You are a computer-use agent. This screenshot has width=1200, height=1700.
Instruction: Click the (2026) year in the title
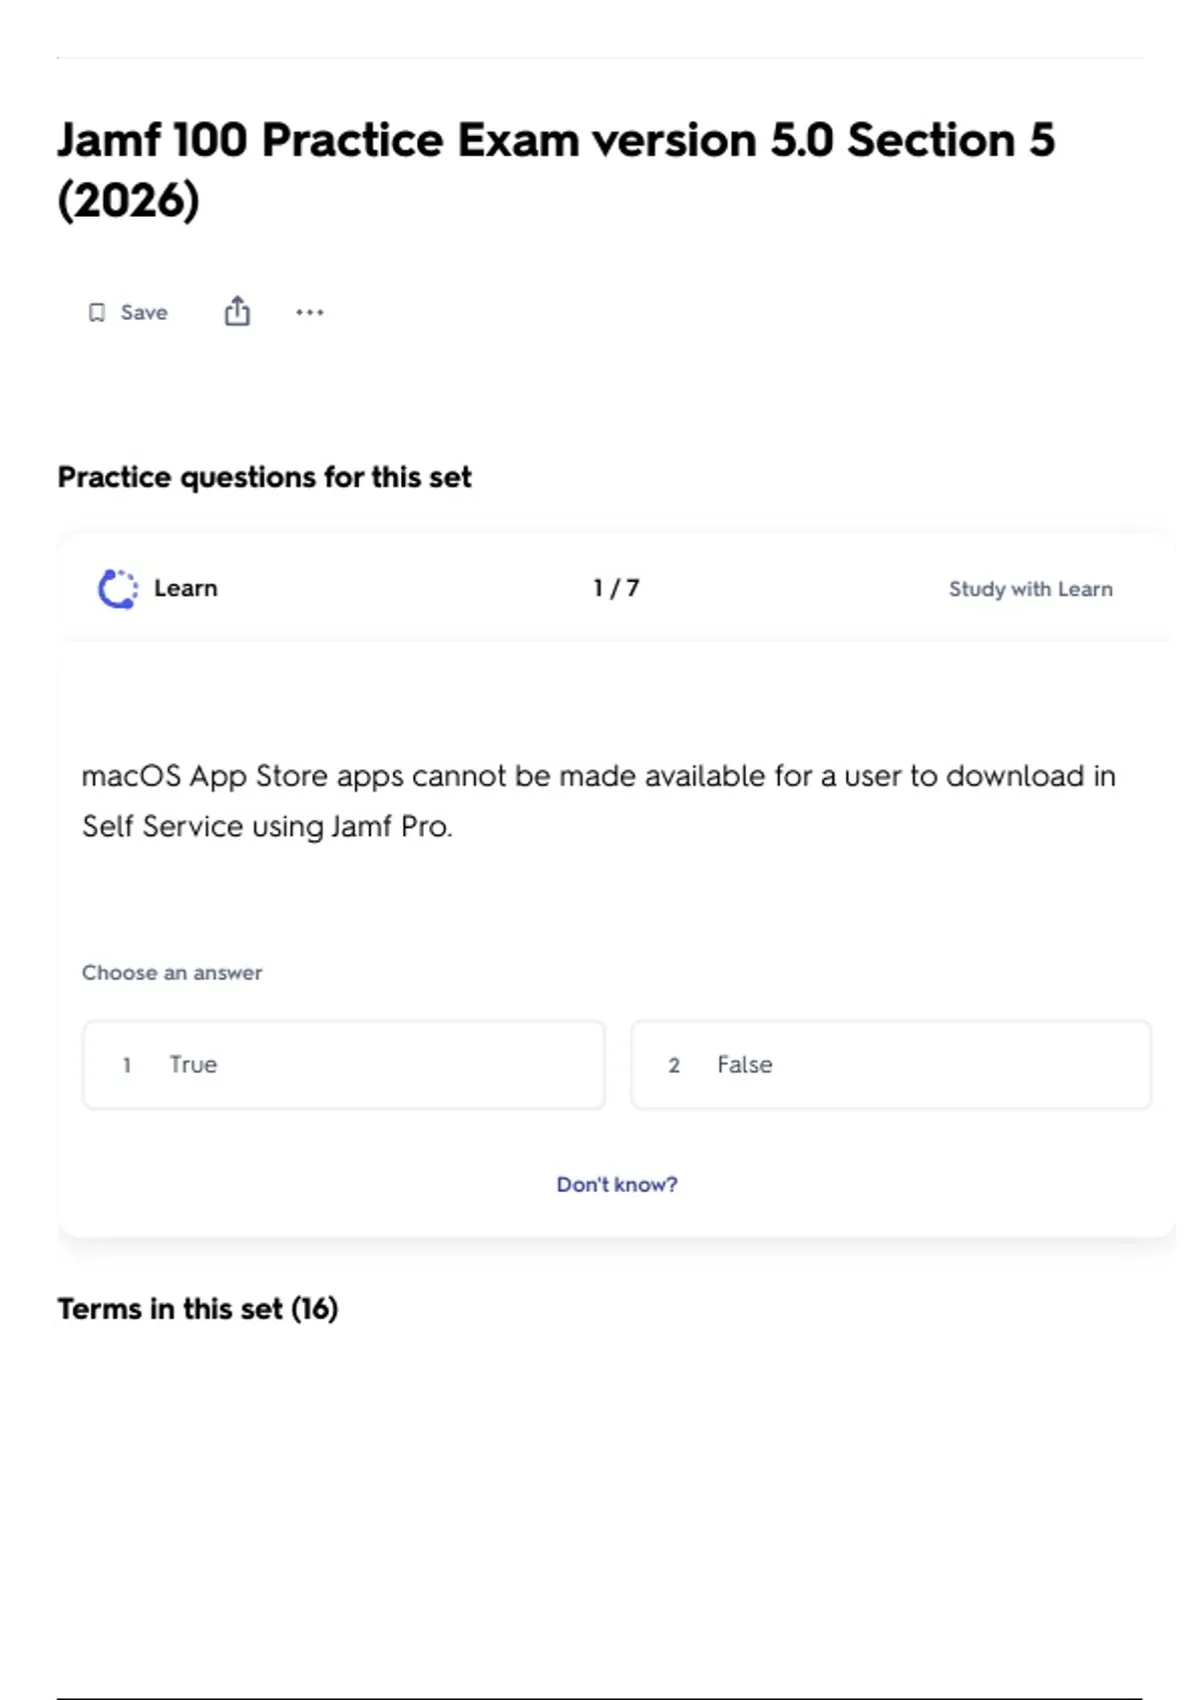[129, 200]
